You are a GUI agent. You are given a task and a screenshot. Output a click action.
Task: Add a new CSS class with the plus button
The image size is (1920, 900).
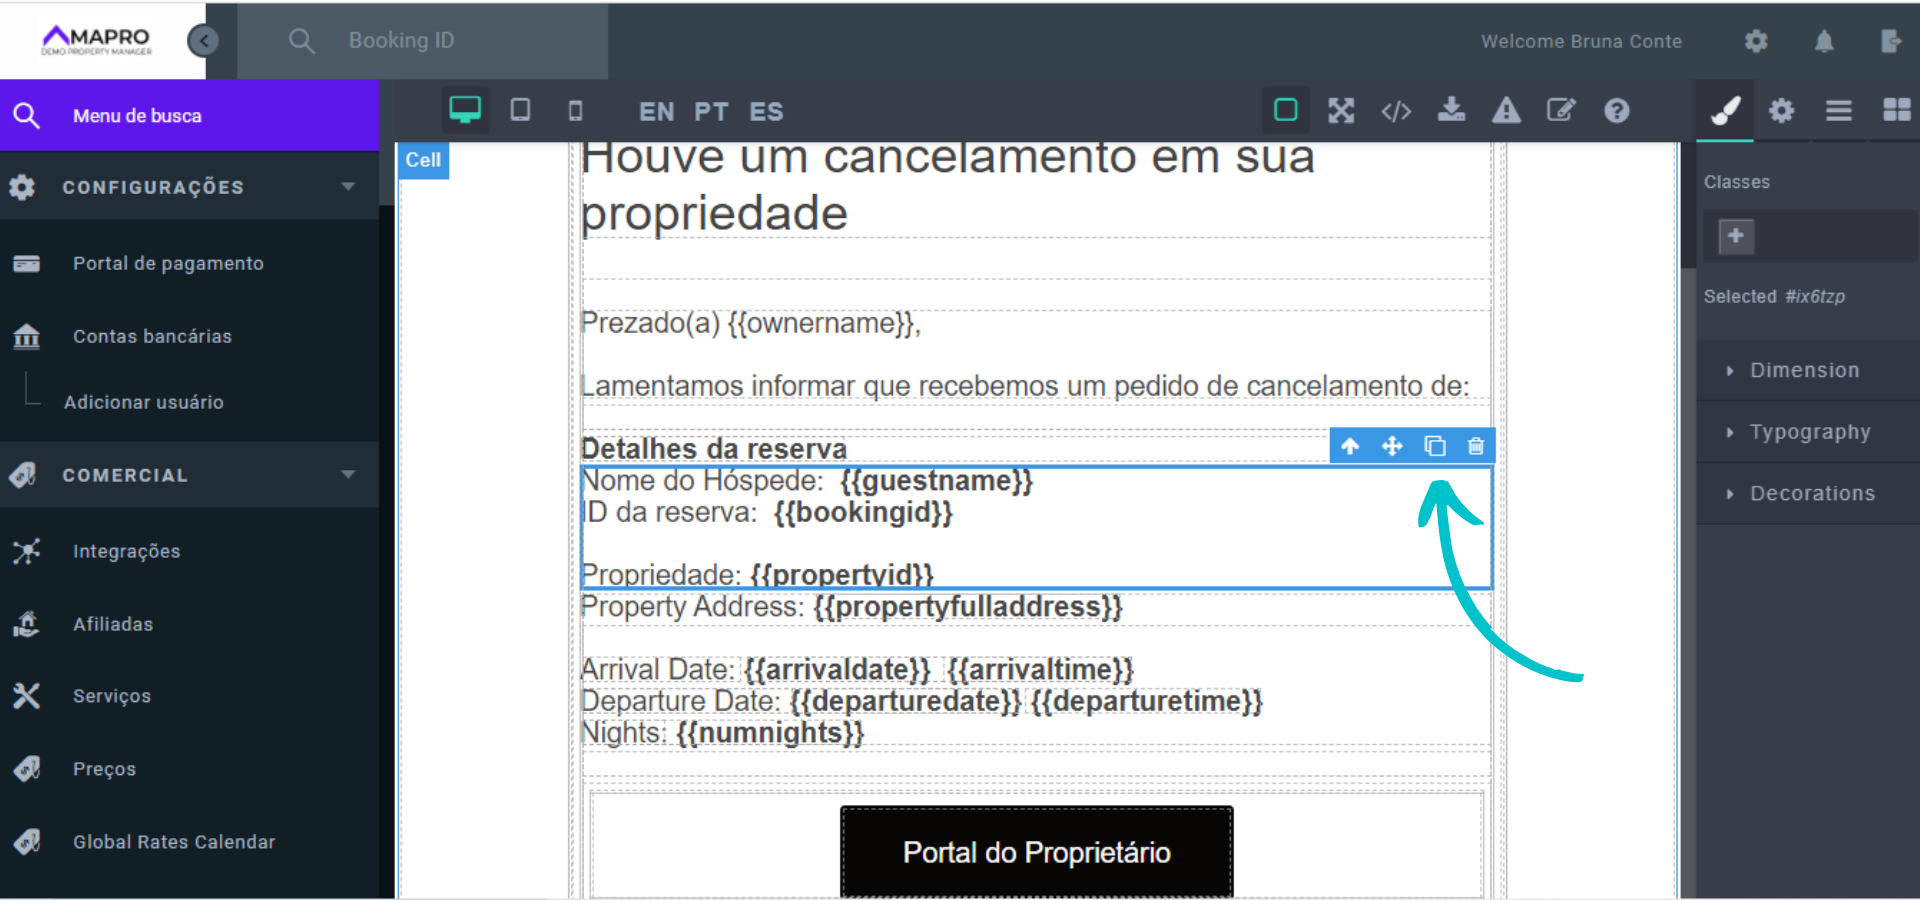pos(1736,236)
